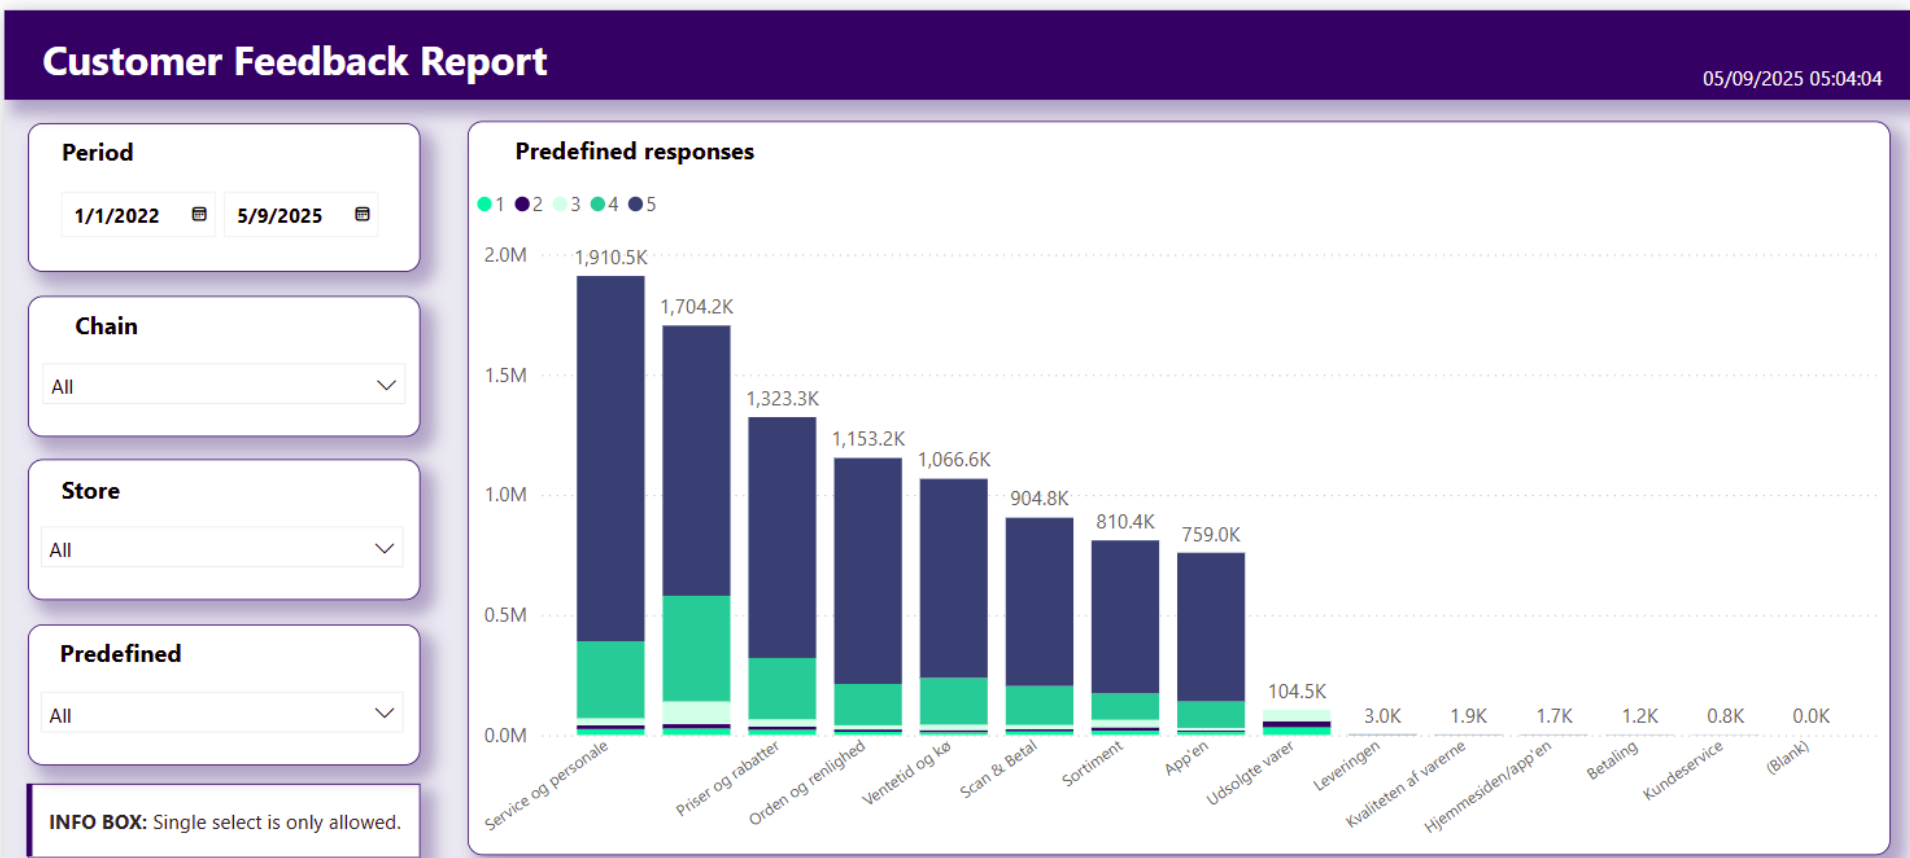This screenshot has height=858, width=1910.
Task: Click the "1,910.5K" data label
Action: click(611, 257)
